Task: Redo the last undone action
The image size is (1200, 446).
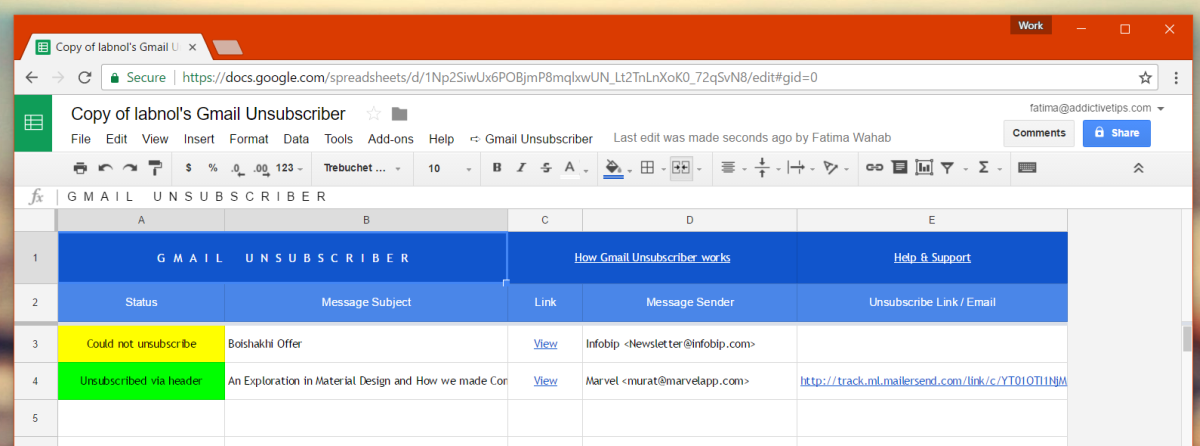Action: 130,168
